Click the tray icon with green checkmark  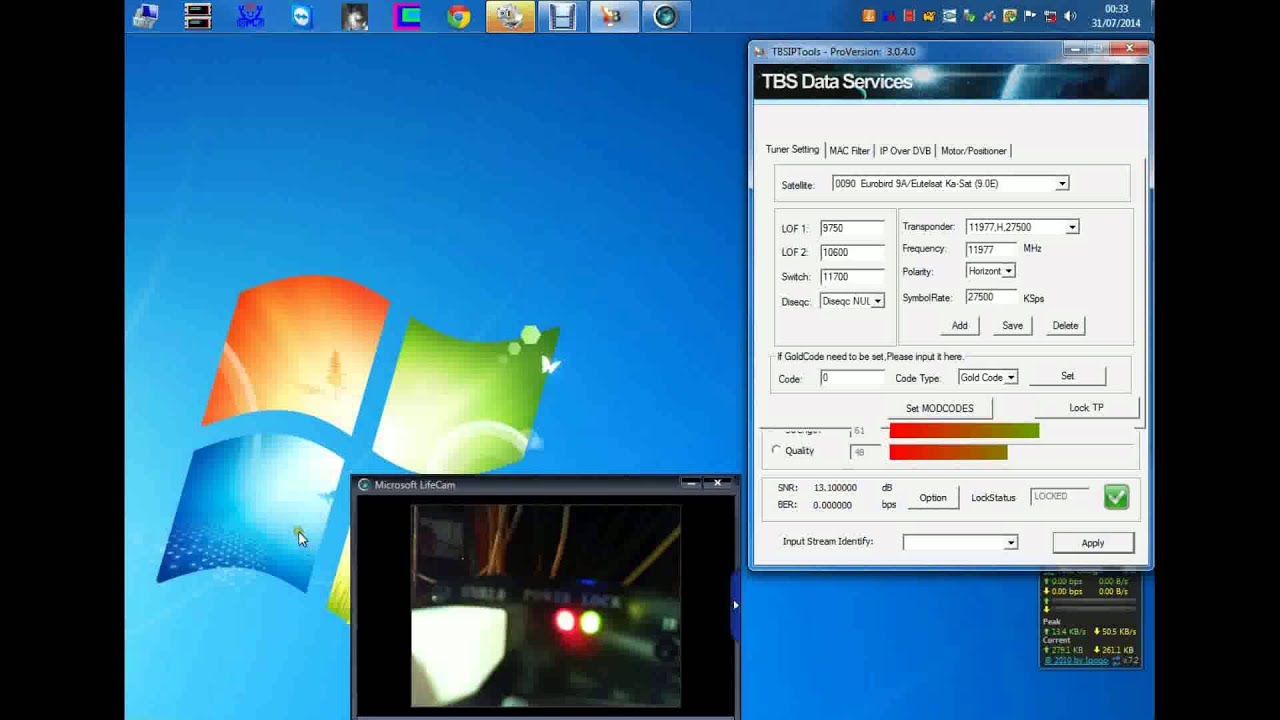click(x=970, y=16)
